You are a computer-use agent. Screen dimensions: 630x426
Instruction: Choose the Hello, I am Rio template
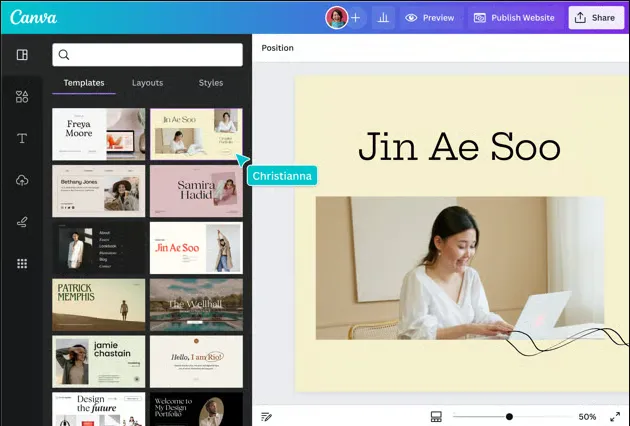pyautogui.click(x=196, y=362)
